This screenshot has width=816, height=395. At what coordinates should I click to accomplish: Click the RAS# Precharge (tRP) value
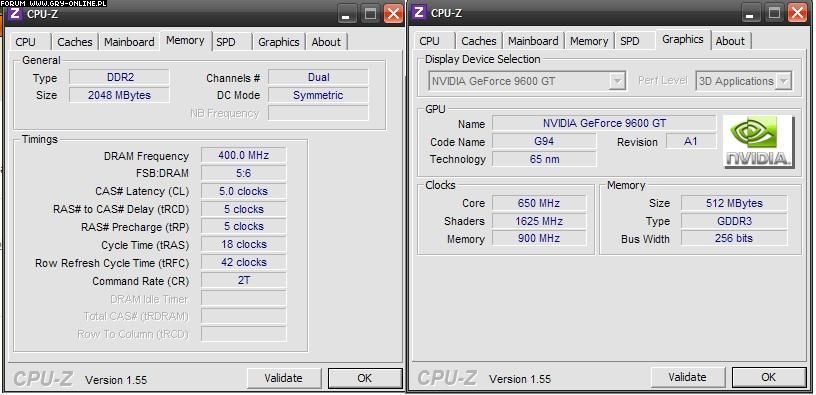[244, 226]
